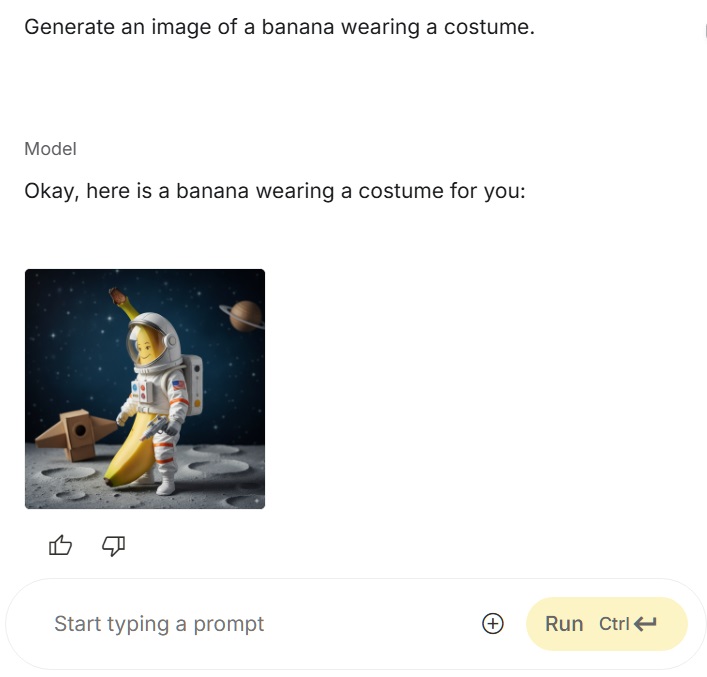The height and width of the screenshot is (677, 707).
Task: Click the banana's astronaut helmet in image
Action: (153, 341)
